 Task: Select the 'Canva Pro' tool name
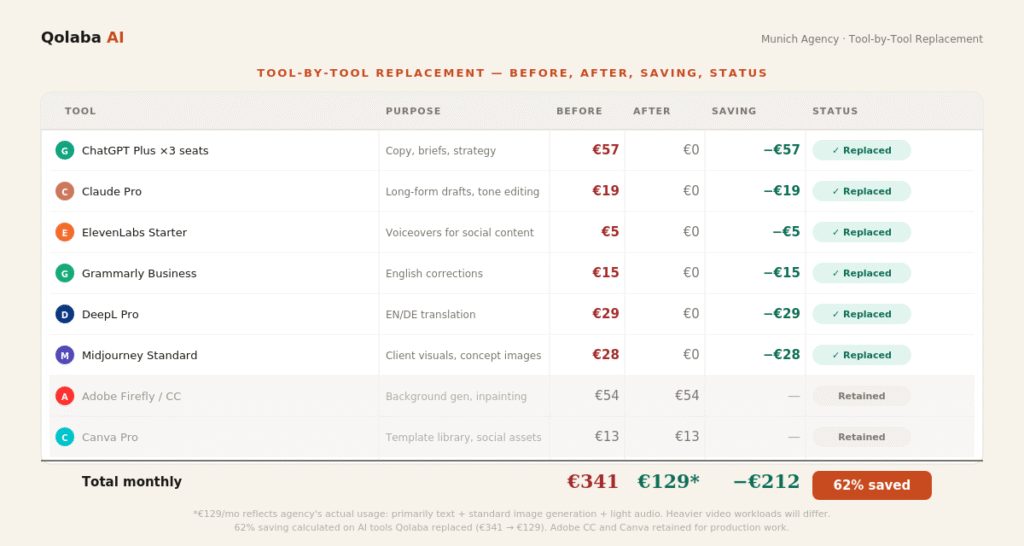click(x=110, y=437)
